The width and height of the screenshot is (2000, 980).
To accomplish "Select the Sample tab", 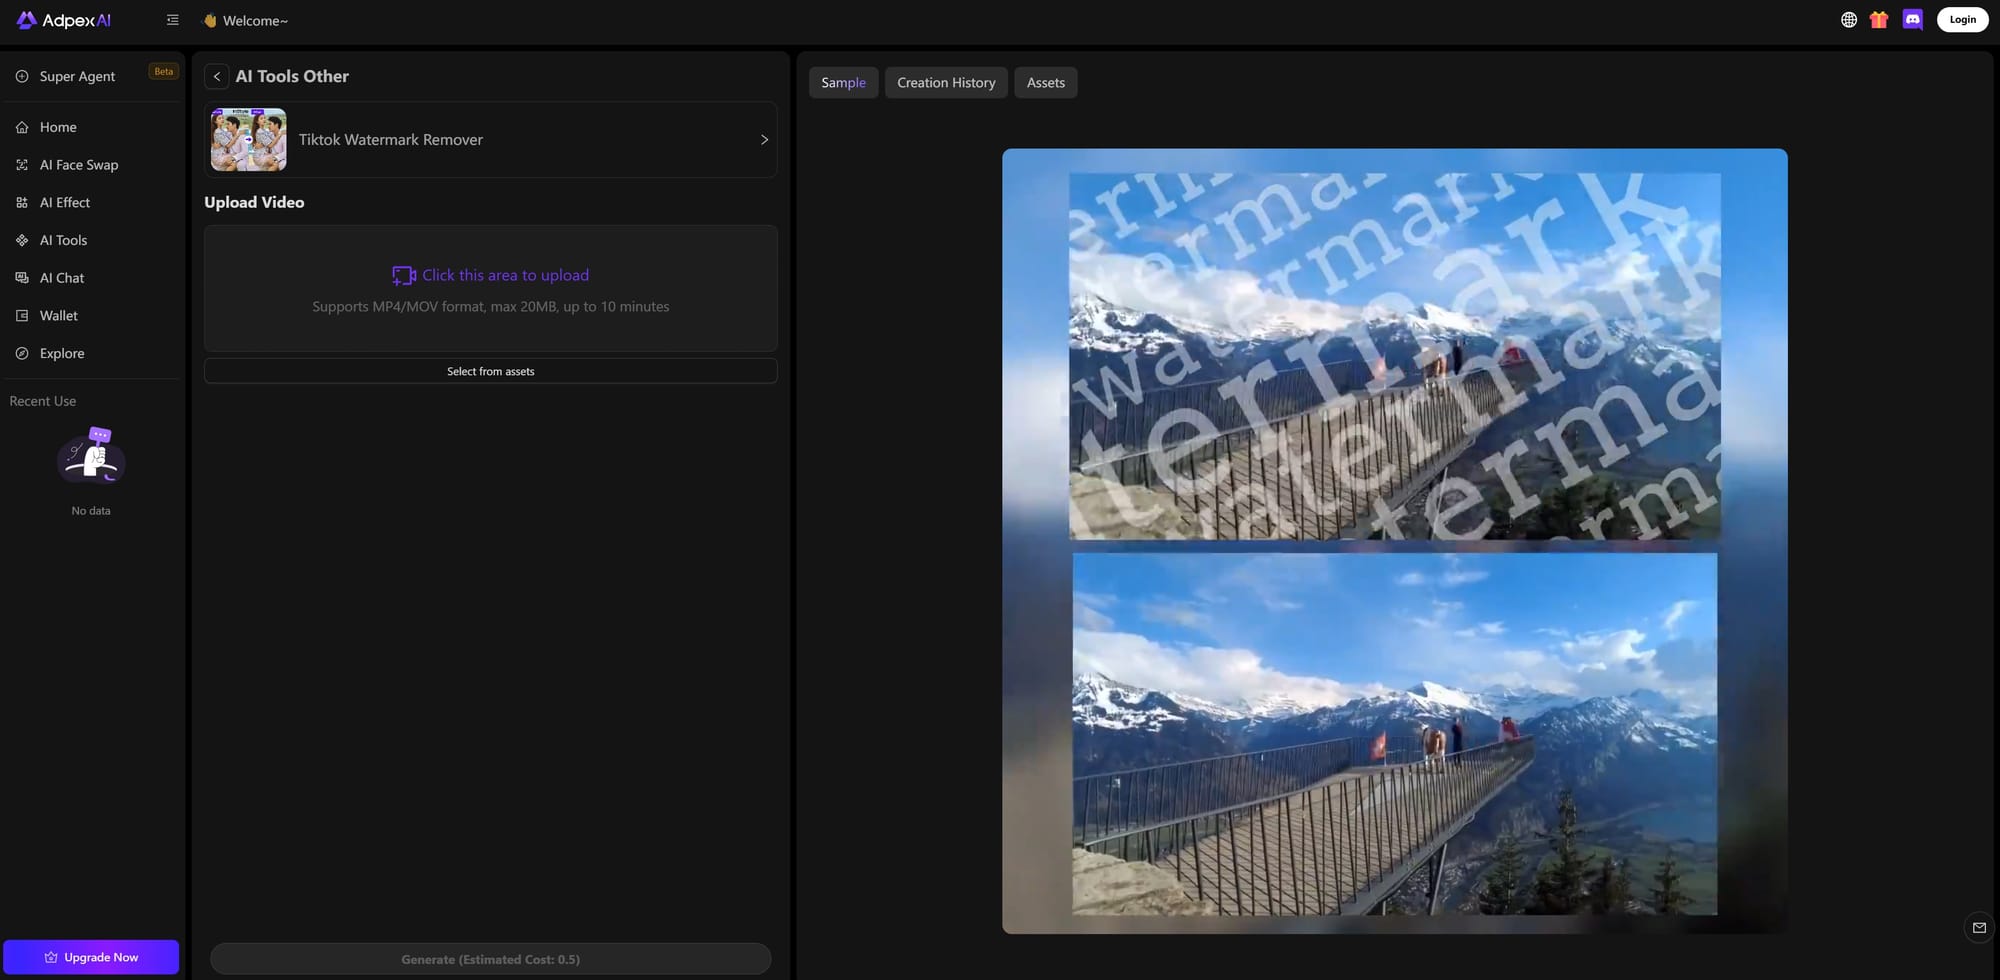I will (843, 82).
